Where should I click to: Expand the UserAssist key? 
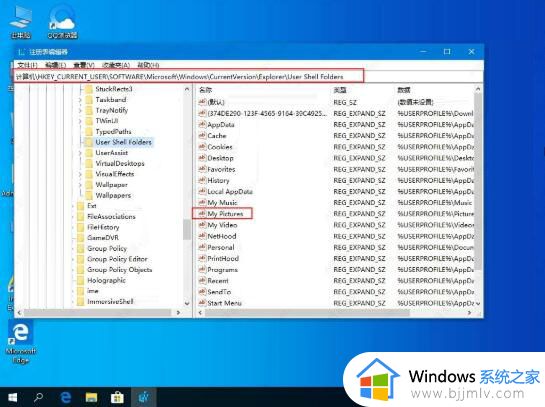coord(80,153)
